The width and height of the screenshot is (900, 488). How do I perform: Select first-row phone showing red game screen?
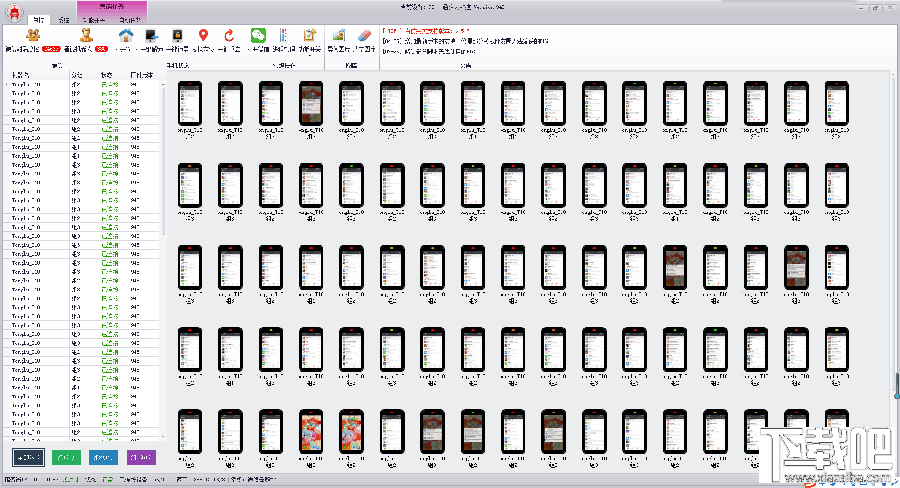pyautogui.click(x=311, y=103)
